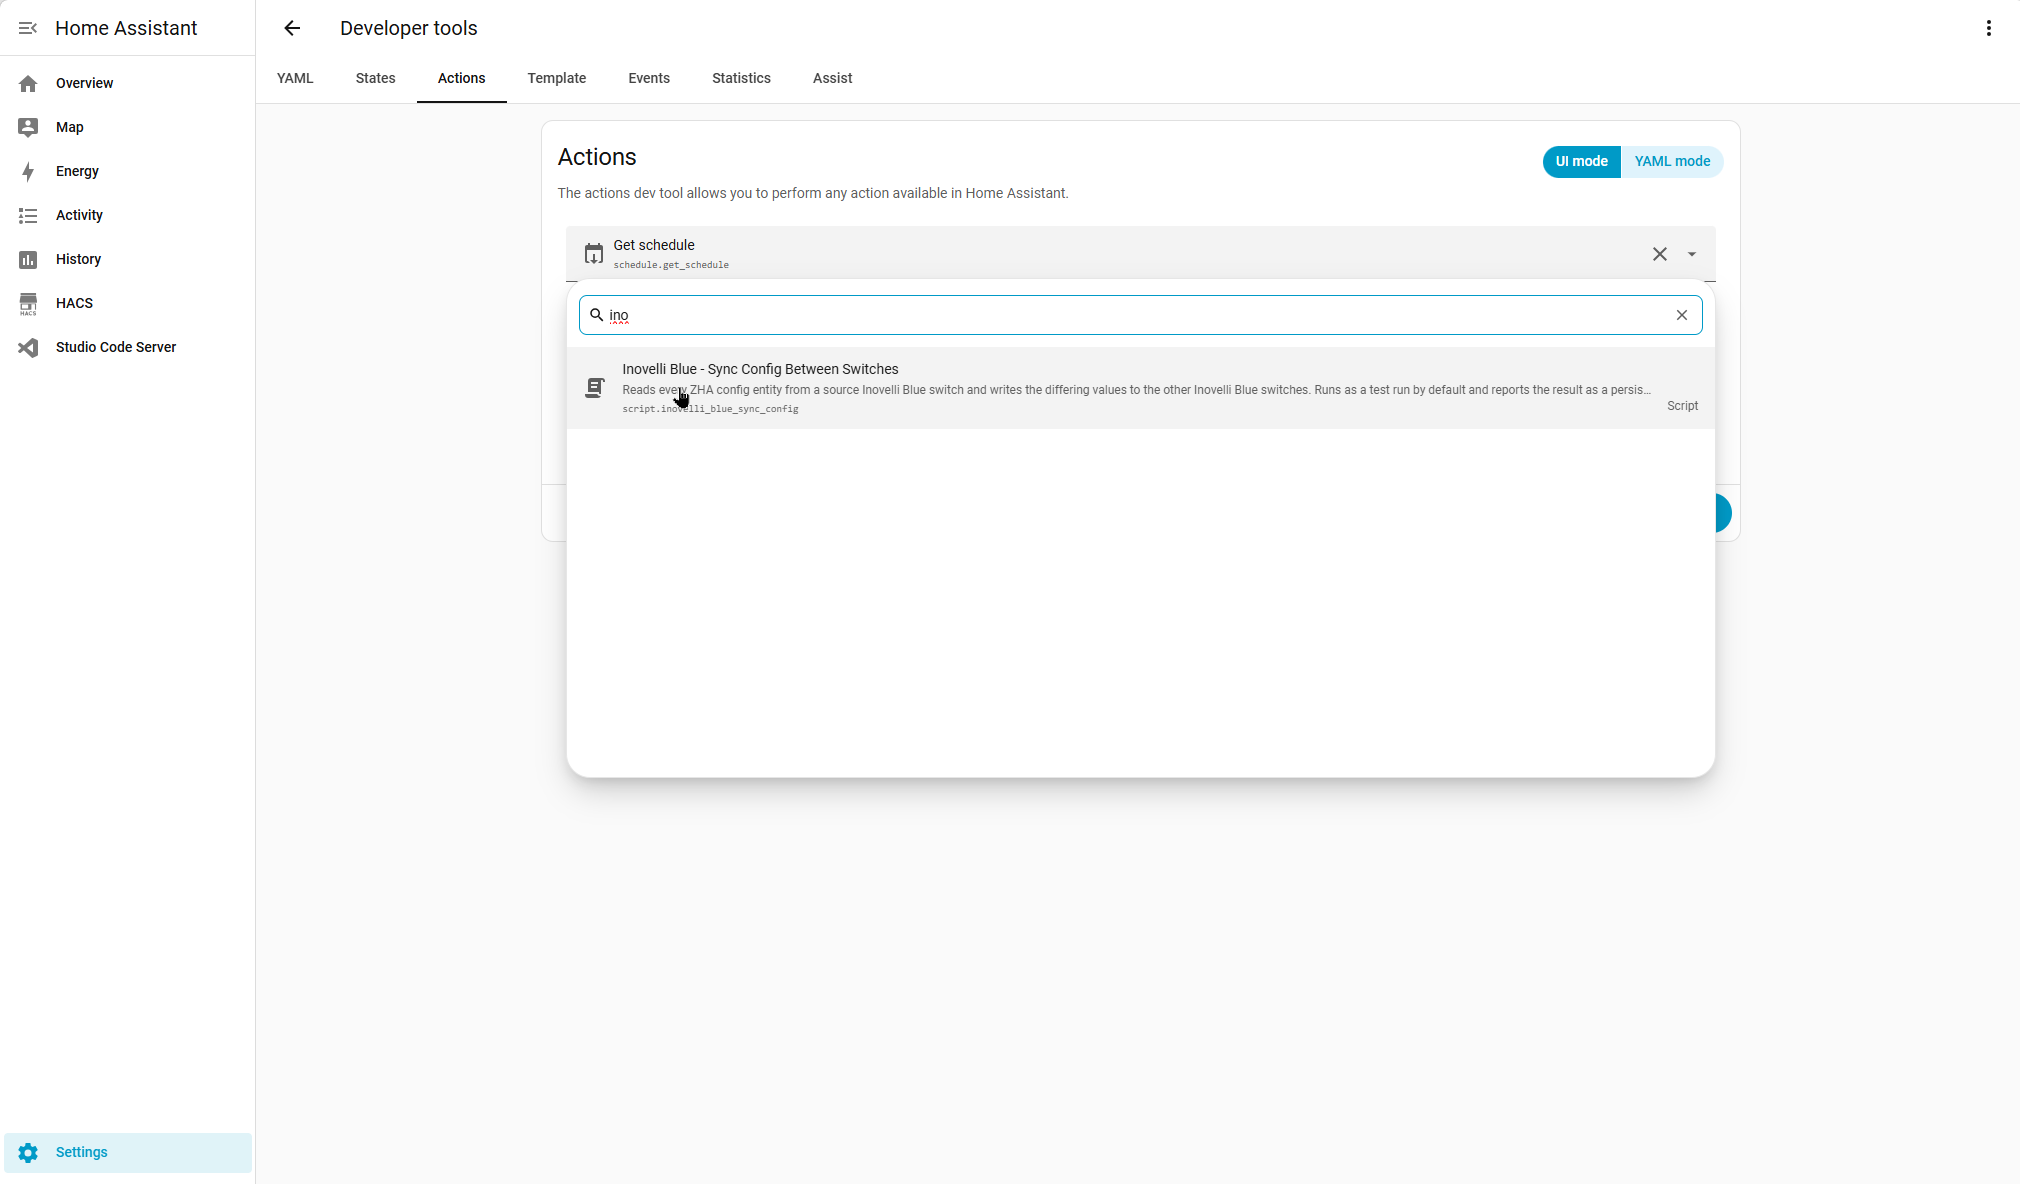Open the HACS sidebar label

[74, 303]
